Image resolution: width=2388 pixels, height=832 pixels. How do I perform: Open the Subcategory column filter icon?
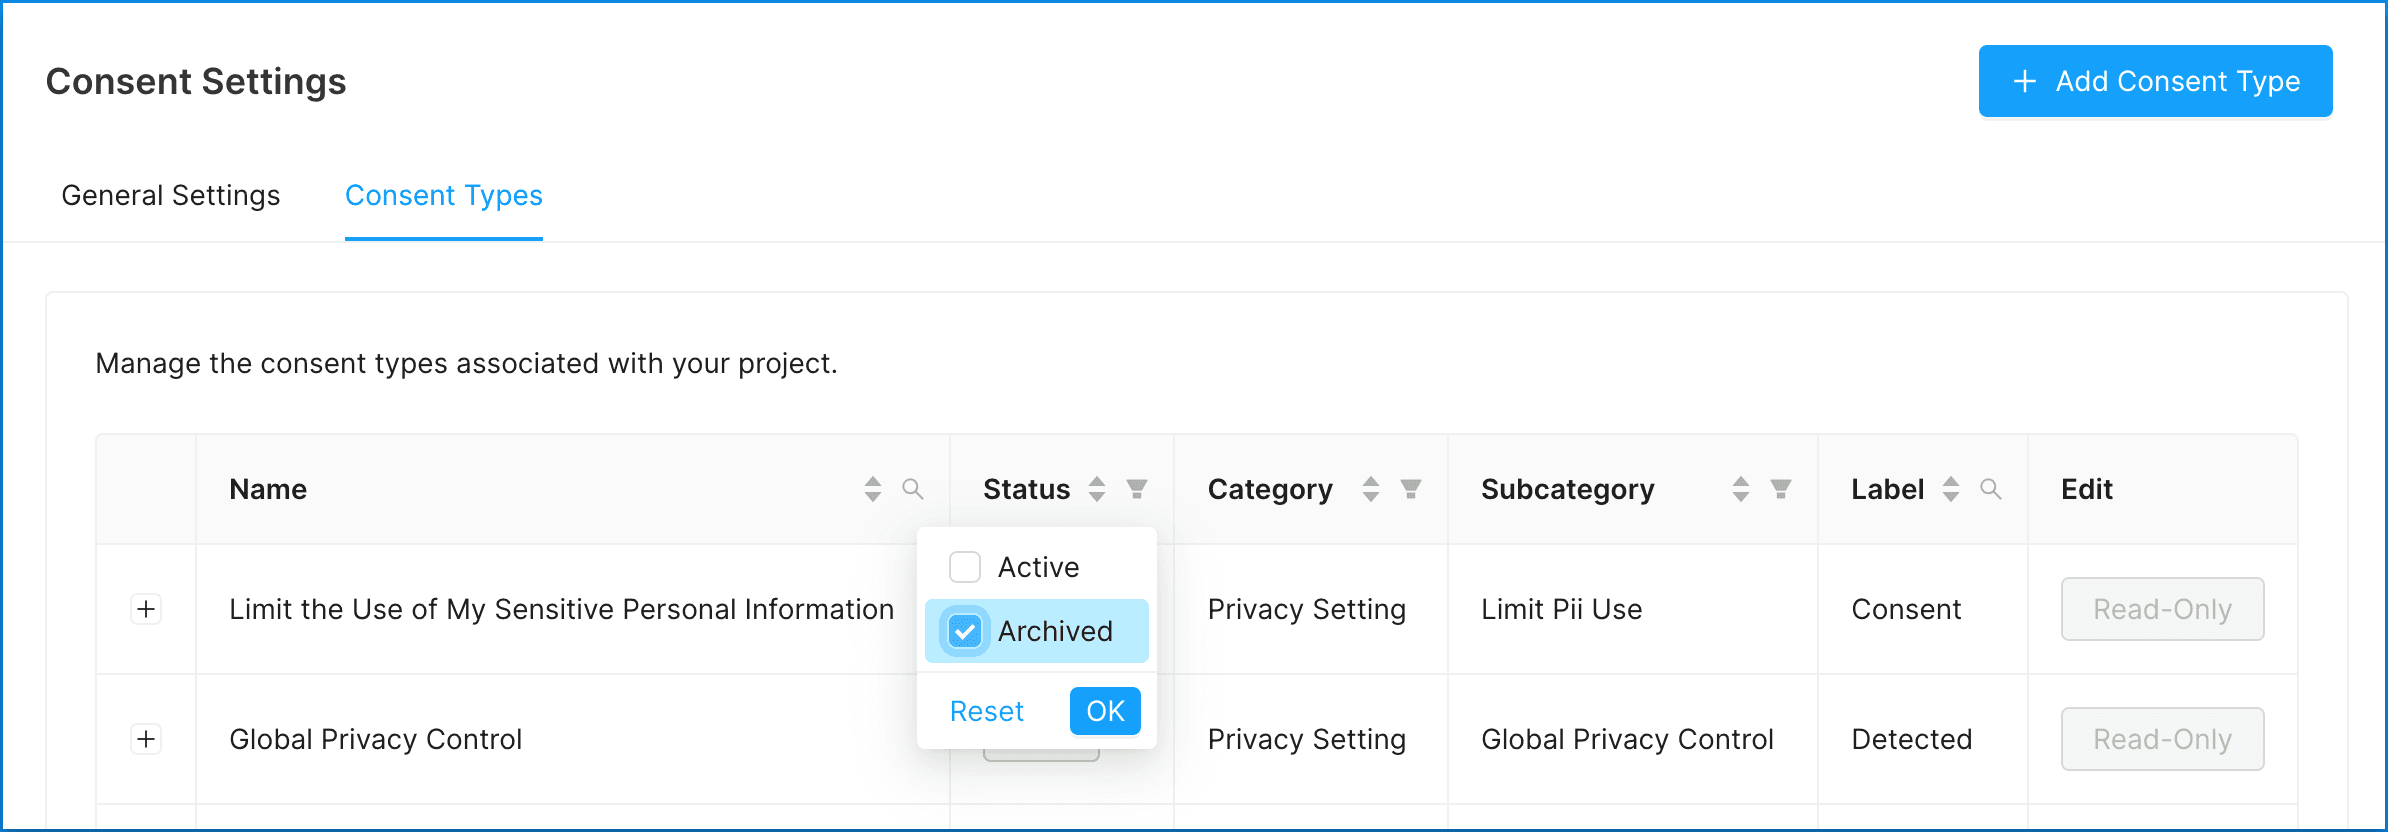[x=1781, y=489]
